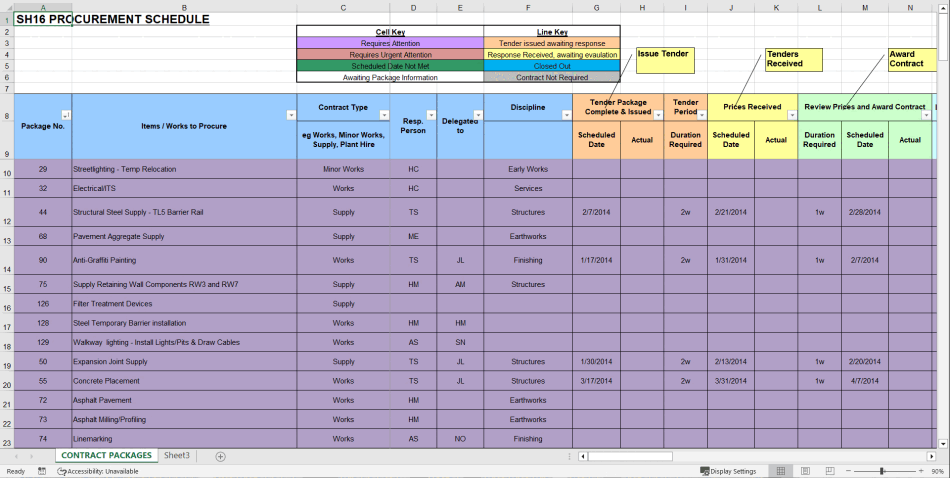Image resolution: width=950 pixels, height=478 pixels.
Task: Open the Prices Received filter dropdown
Action: point(792,115)
